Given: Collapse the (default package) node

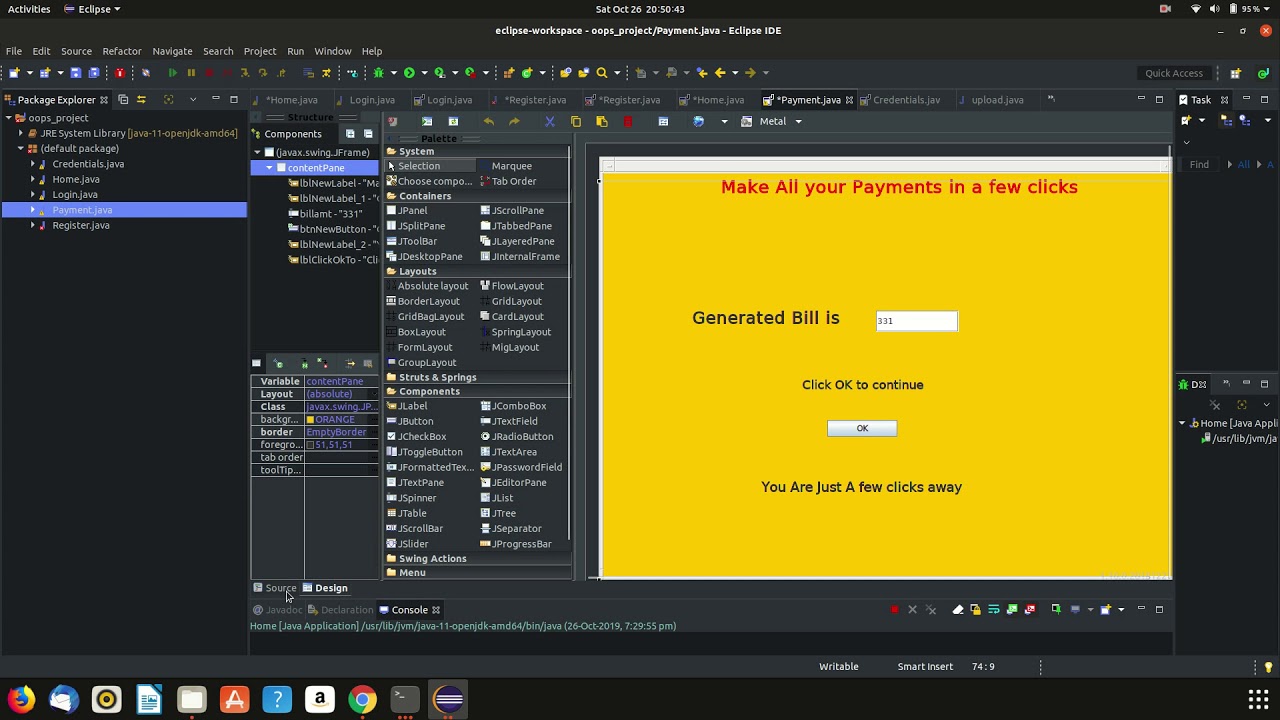Looking at the screenshot, I should pos(20,149).
